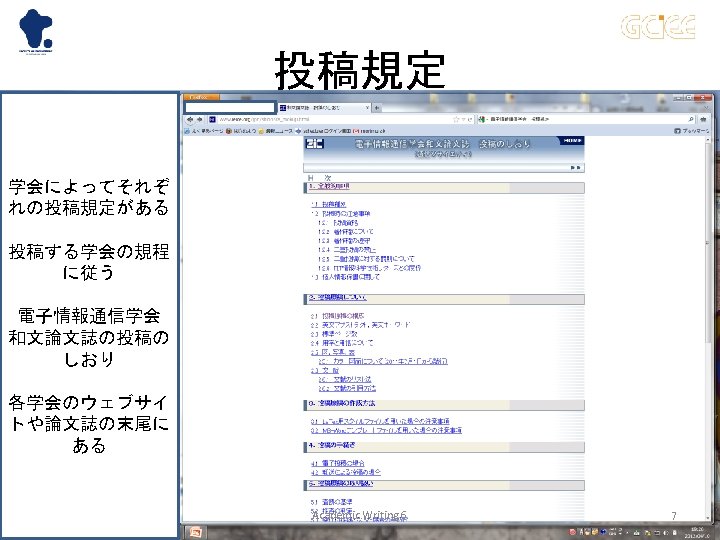The width and height of the screenshot is (720, 540).
Task: Open link 3.1 about LaTeX style file
Action: point(380,421)
